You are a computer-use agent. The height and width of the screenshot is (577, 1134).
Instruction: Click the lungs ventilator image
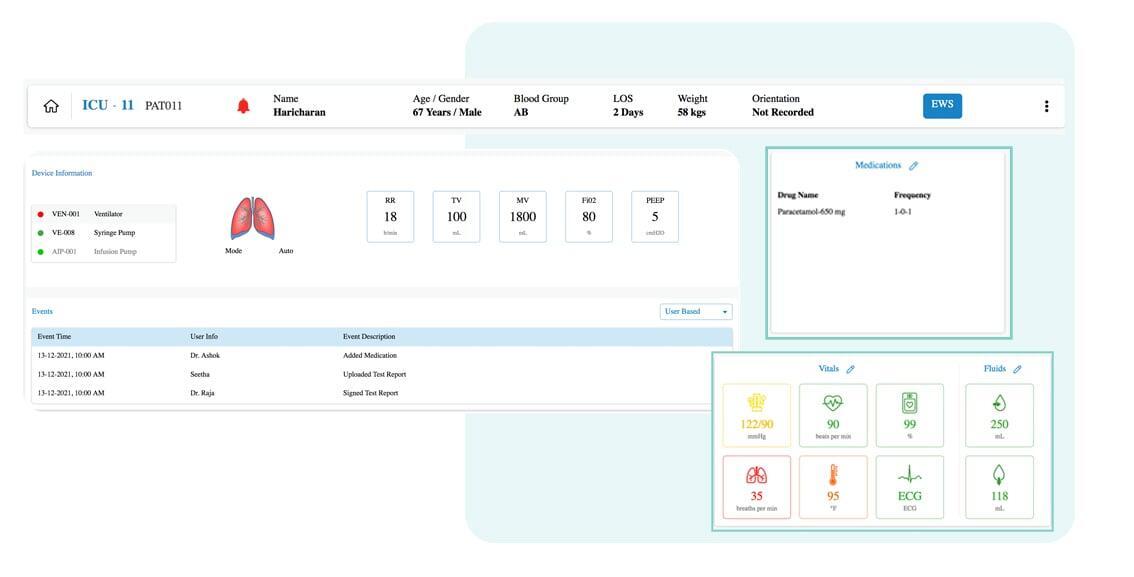[252, 218]
